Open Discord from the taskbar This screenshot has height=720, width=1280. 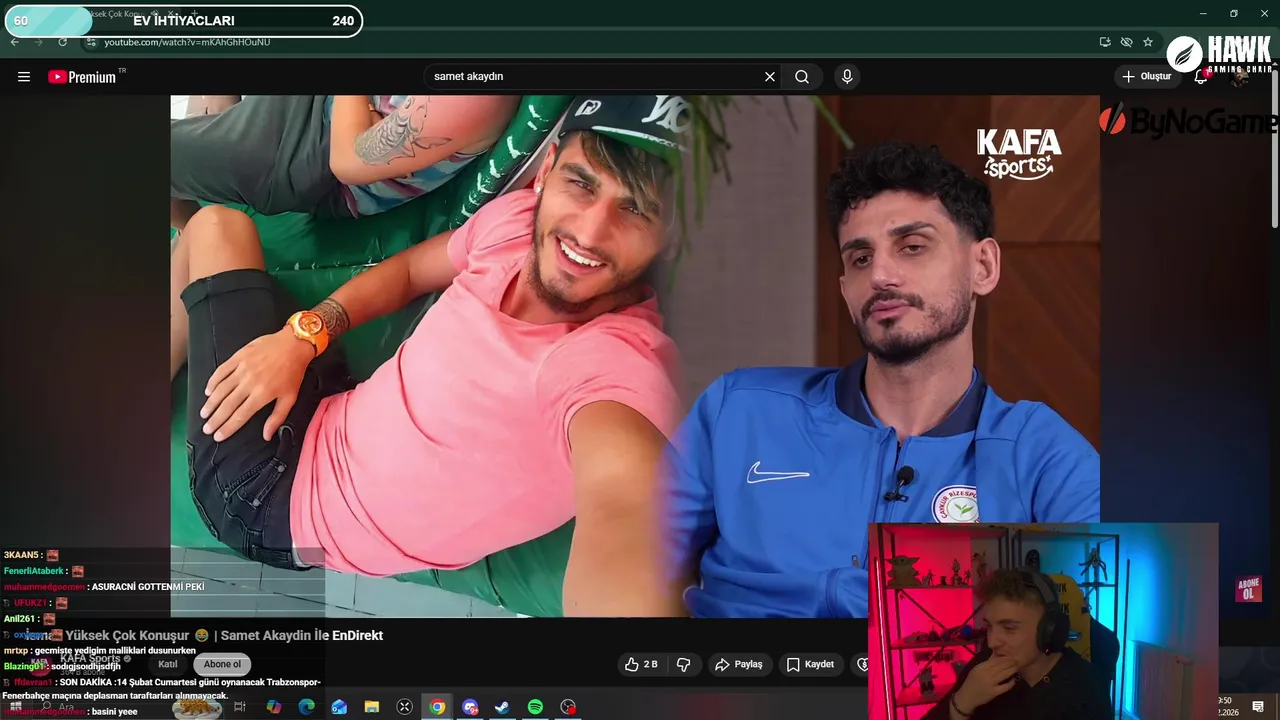coord(470,707)
